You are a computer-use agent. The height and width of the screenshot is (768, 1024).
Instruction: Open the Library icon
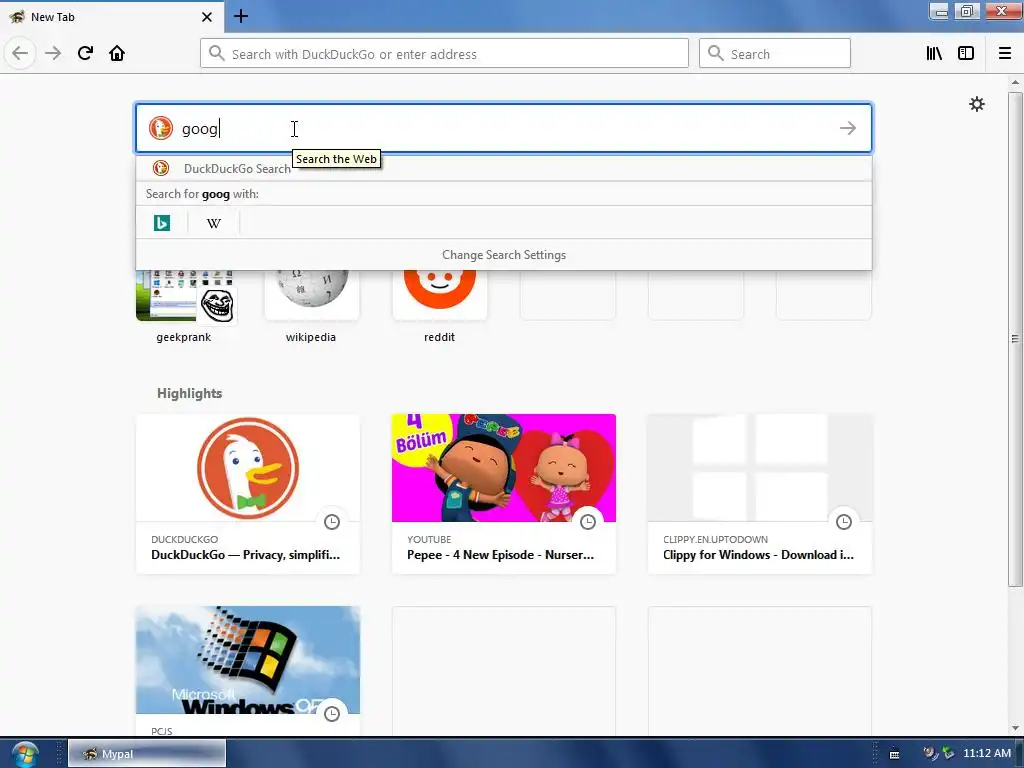tap(934, 54)
